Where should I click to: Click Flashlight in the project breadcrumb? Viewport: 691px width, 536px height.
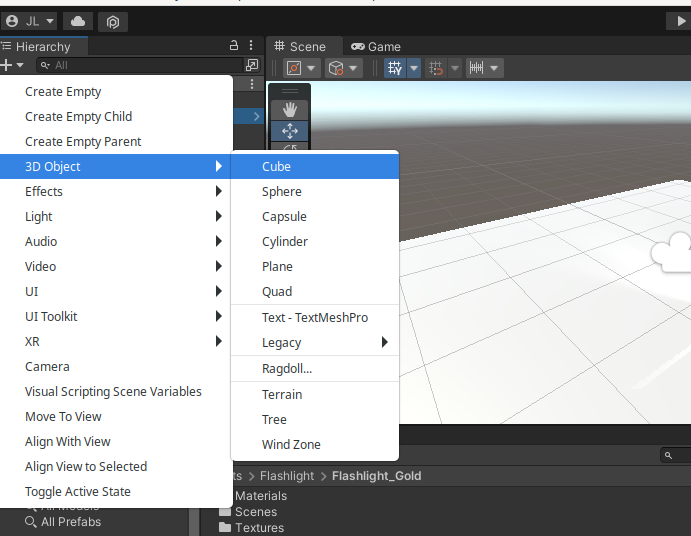point(286,476)
